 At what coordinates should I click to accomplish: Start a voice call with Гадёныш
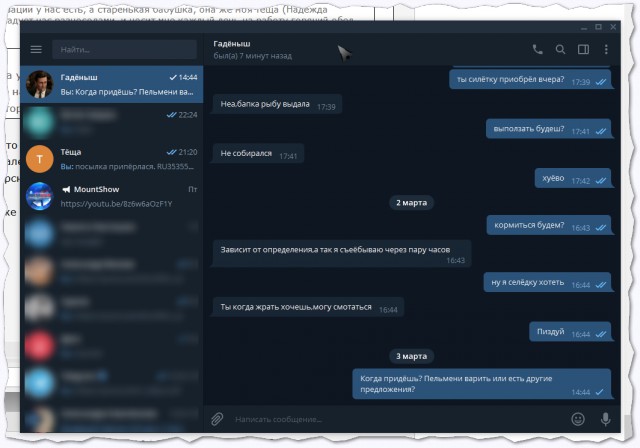(x=538, y=50)
